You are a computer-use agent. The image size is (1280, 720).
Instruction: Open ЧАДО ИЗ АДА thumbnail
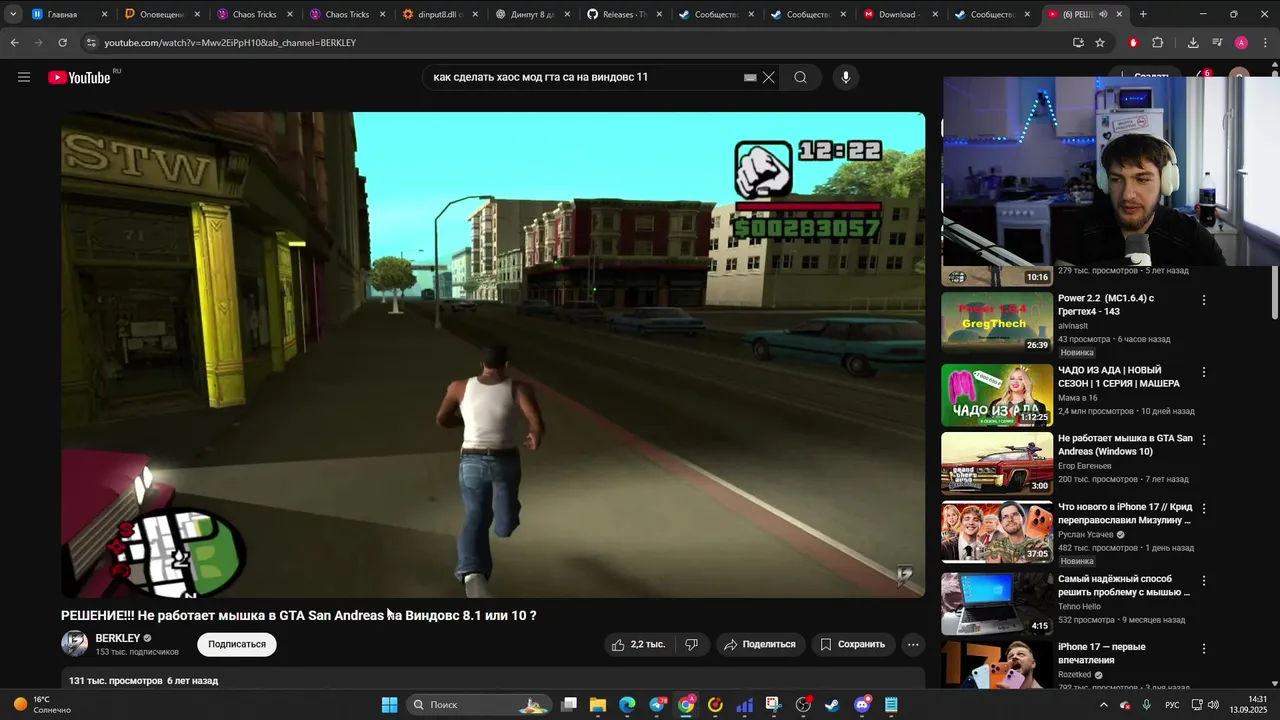[x=997, y=395]
